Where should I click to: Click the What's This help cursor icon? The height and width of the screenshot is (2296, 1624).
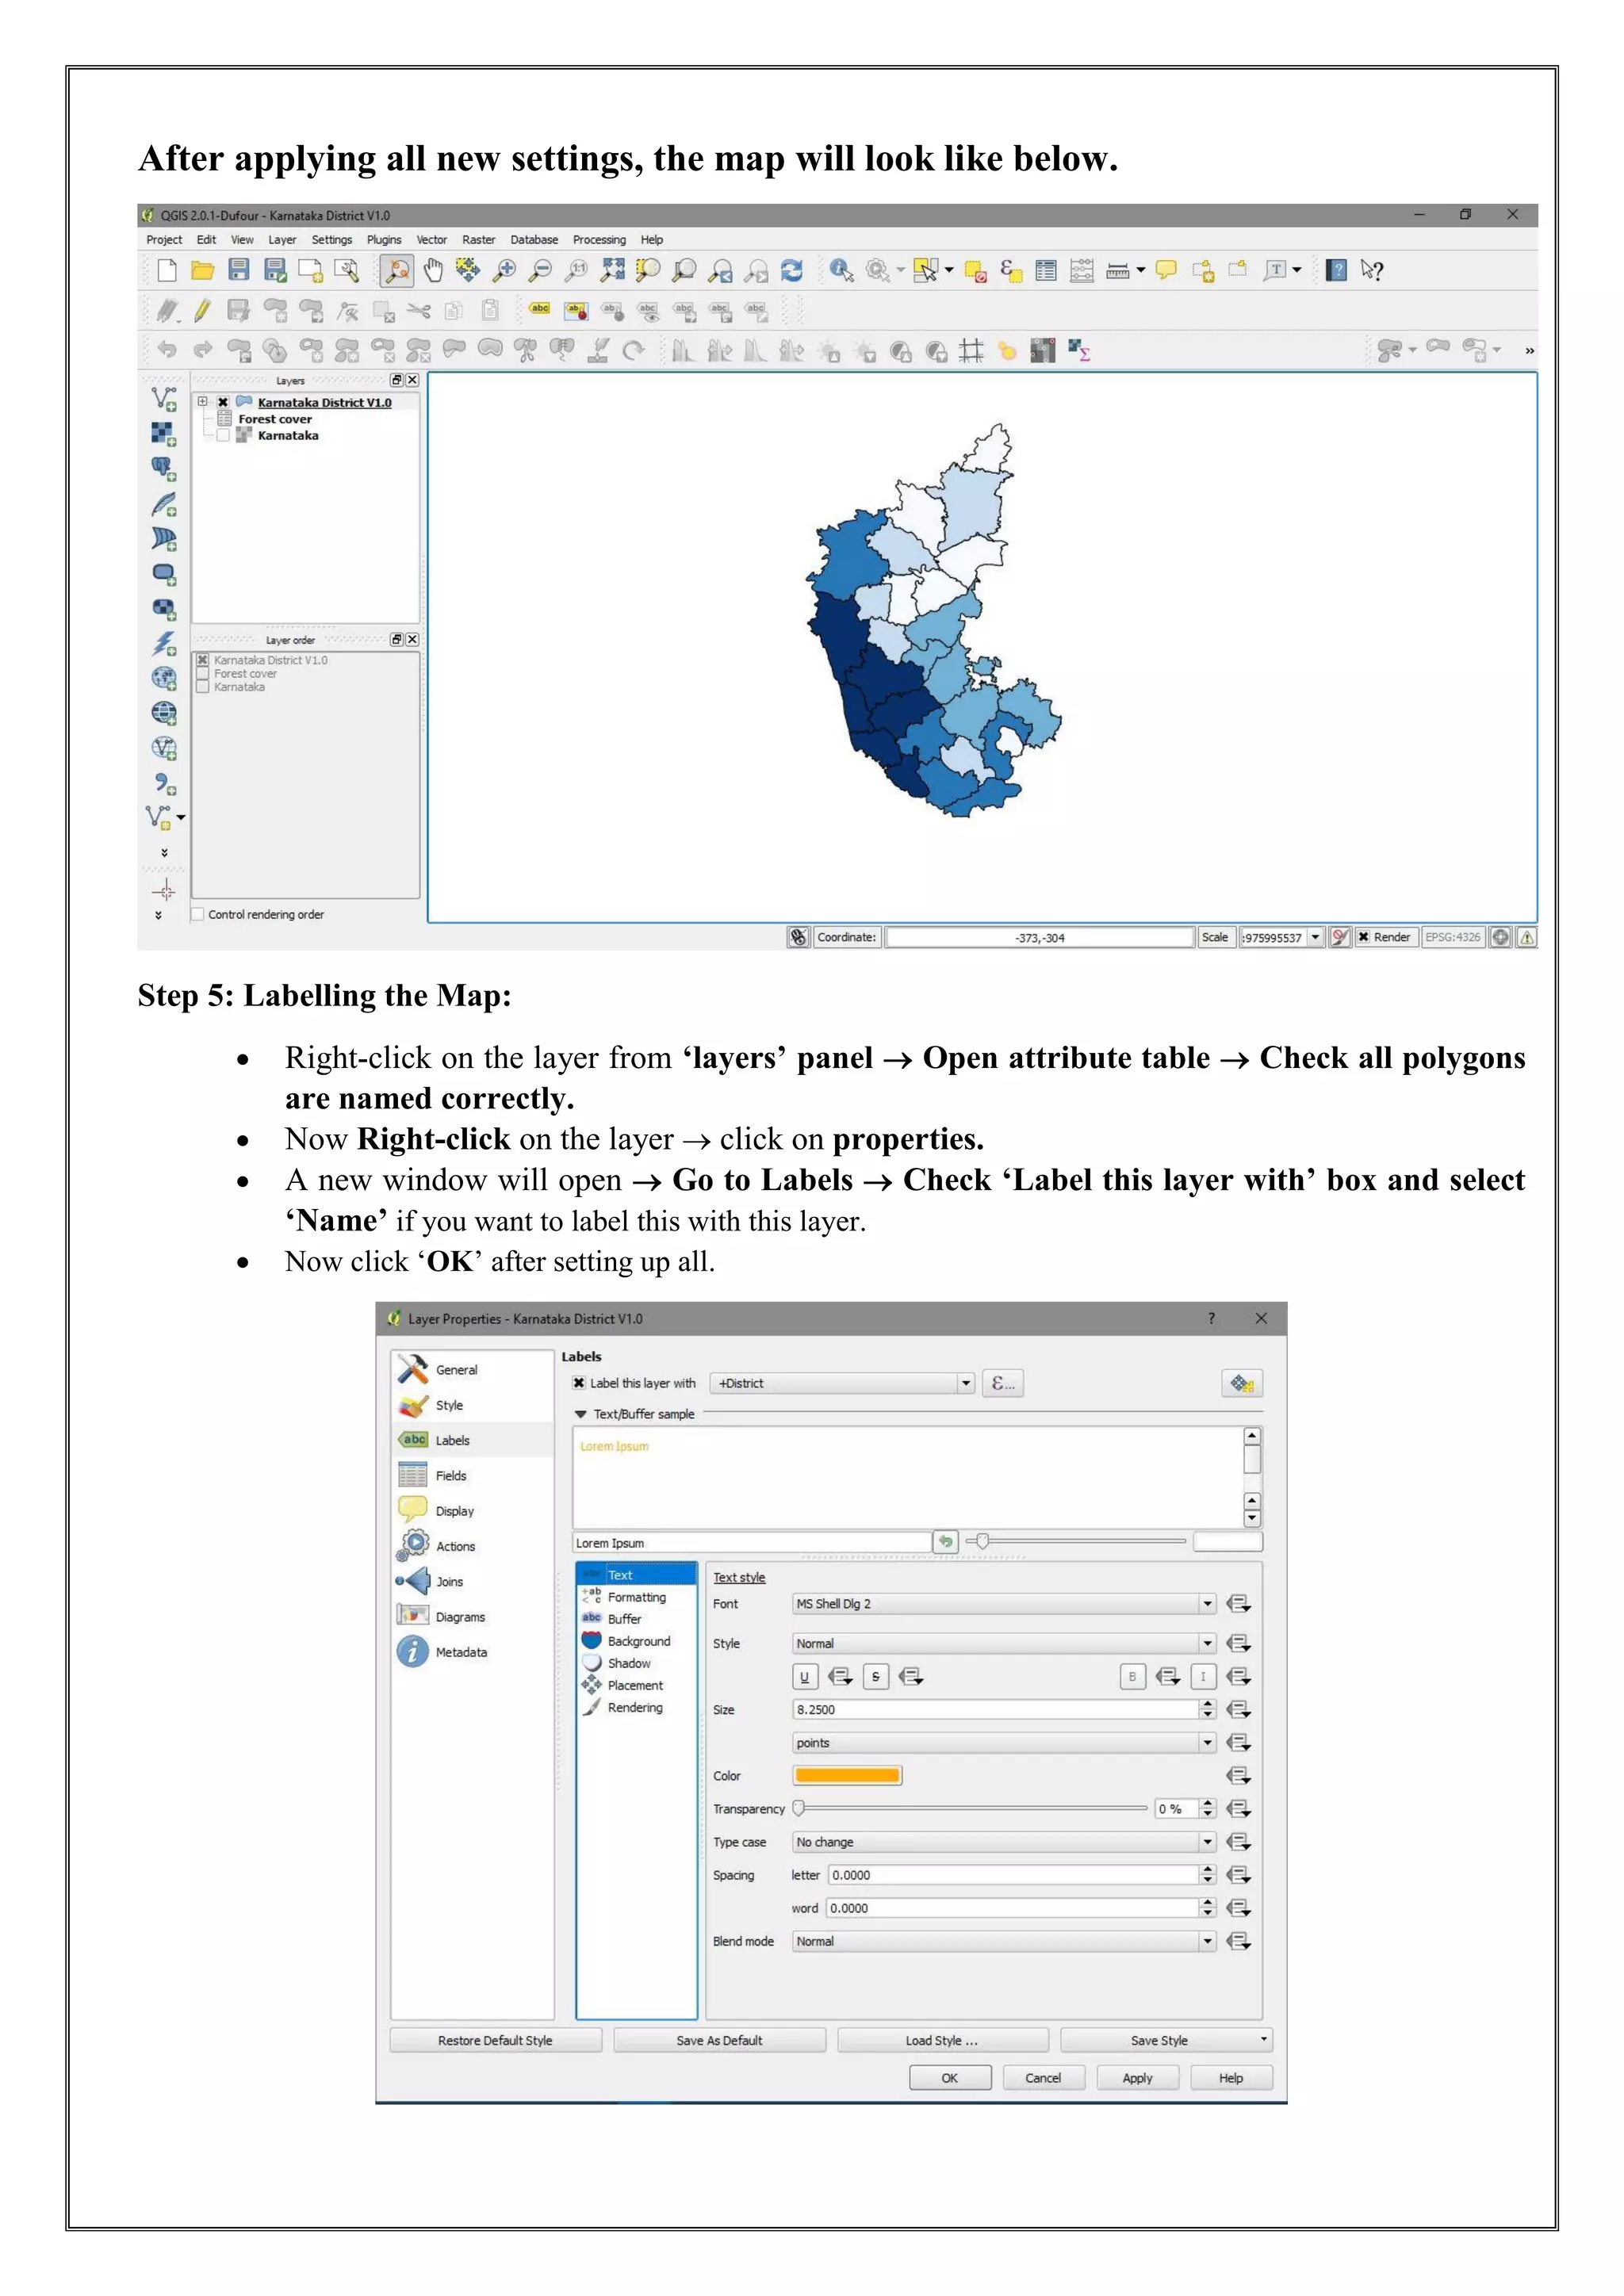pyautogui.click(x=1372, y=270)
